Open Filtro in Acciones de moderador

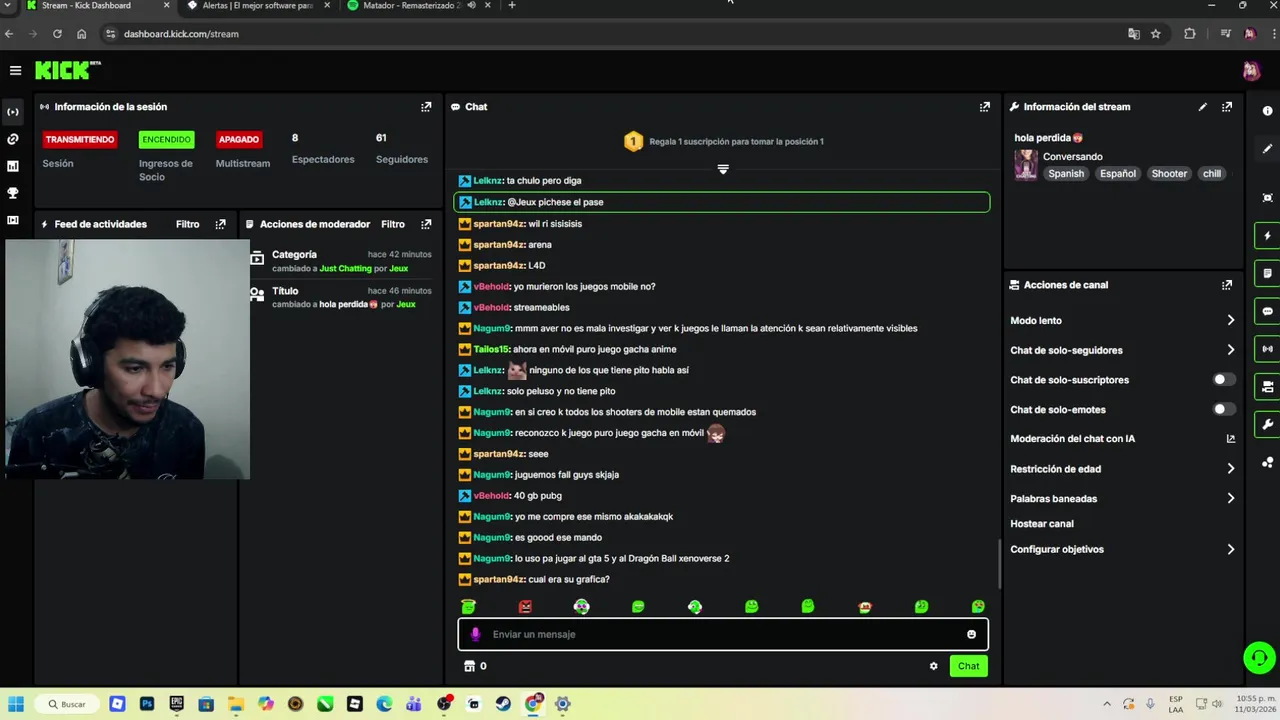click(x=392, y=224)
